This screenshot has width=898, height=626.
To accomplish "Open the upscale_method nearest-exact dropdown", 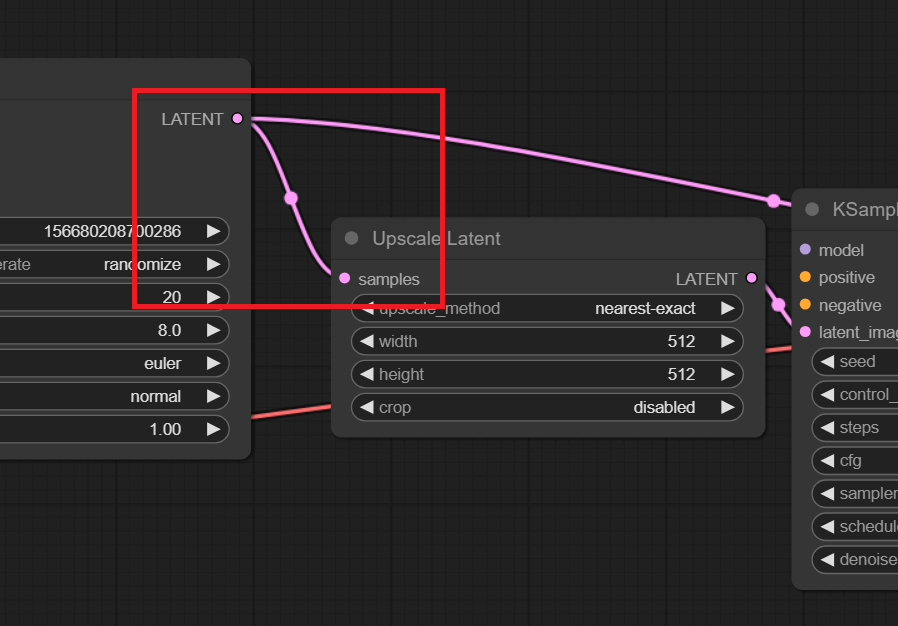I will pos(547,308).
